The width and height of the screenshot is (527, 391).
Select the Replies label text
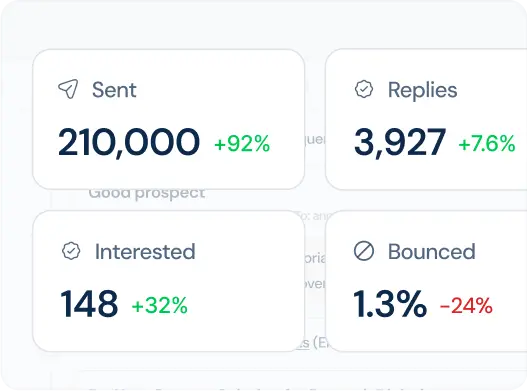point(422,90)
